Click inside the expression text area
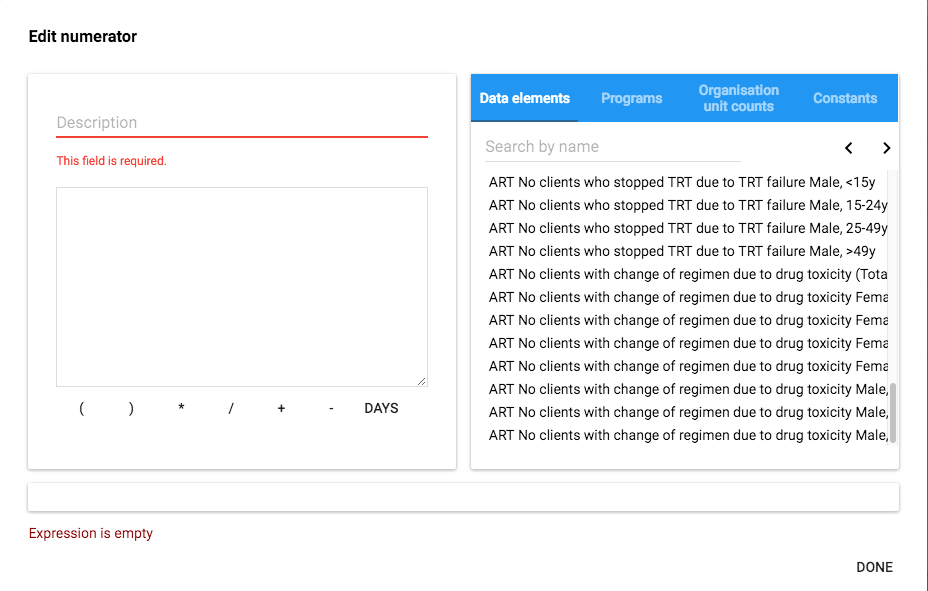 [x=241, y=286]
